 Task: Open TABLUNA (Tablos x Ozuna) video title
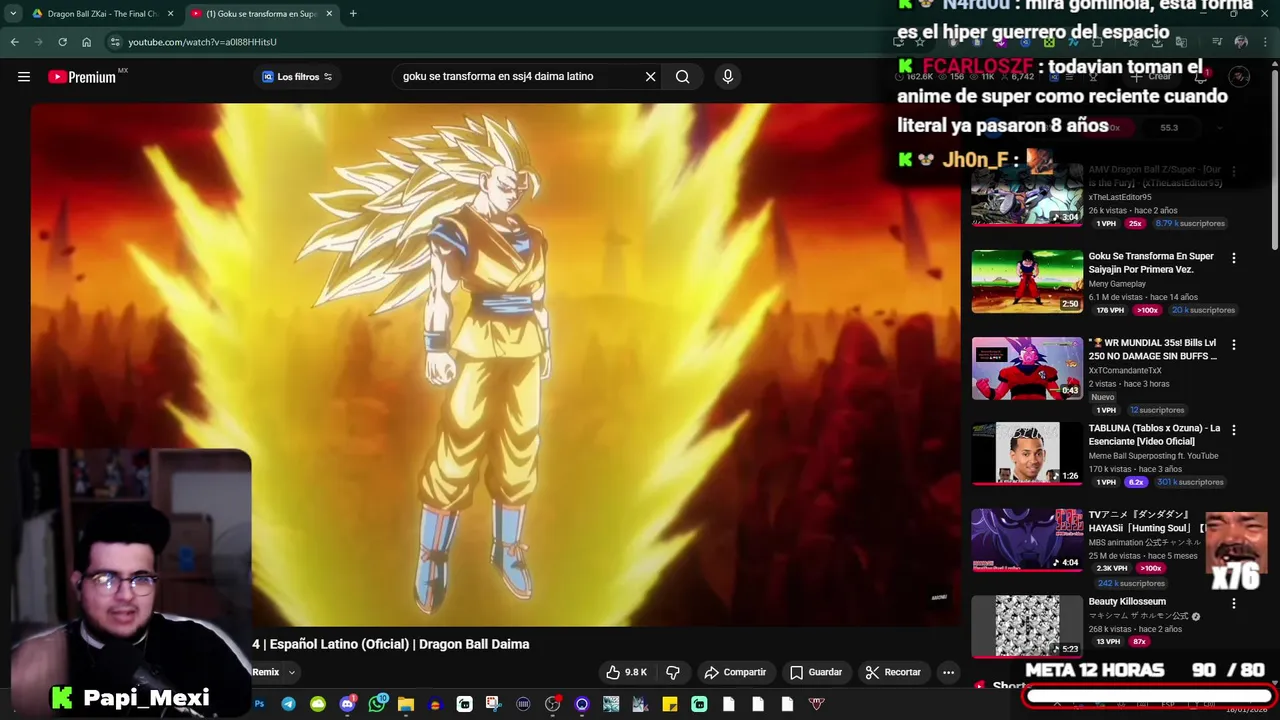1154,435
